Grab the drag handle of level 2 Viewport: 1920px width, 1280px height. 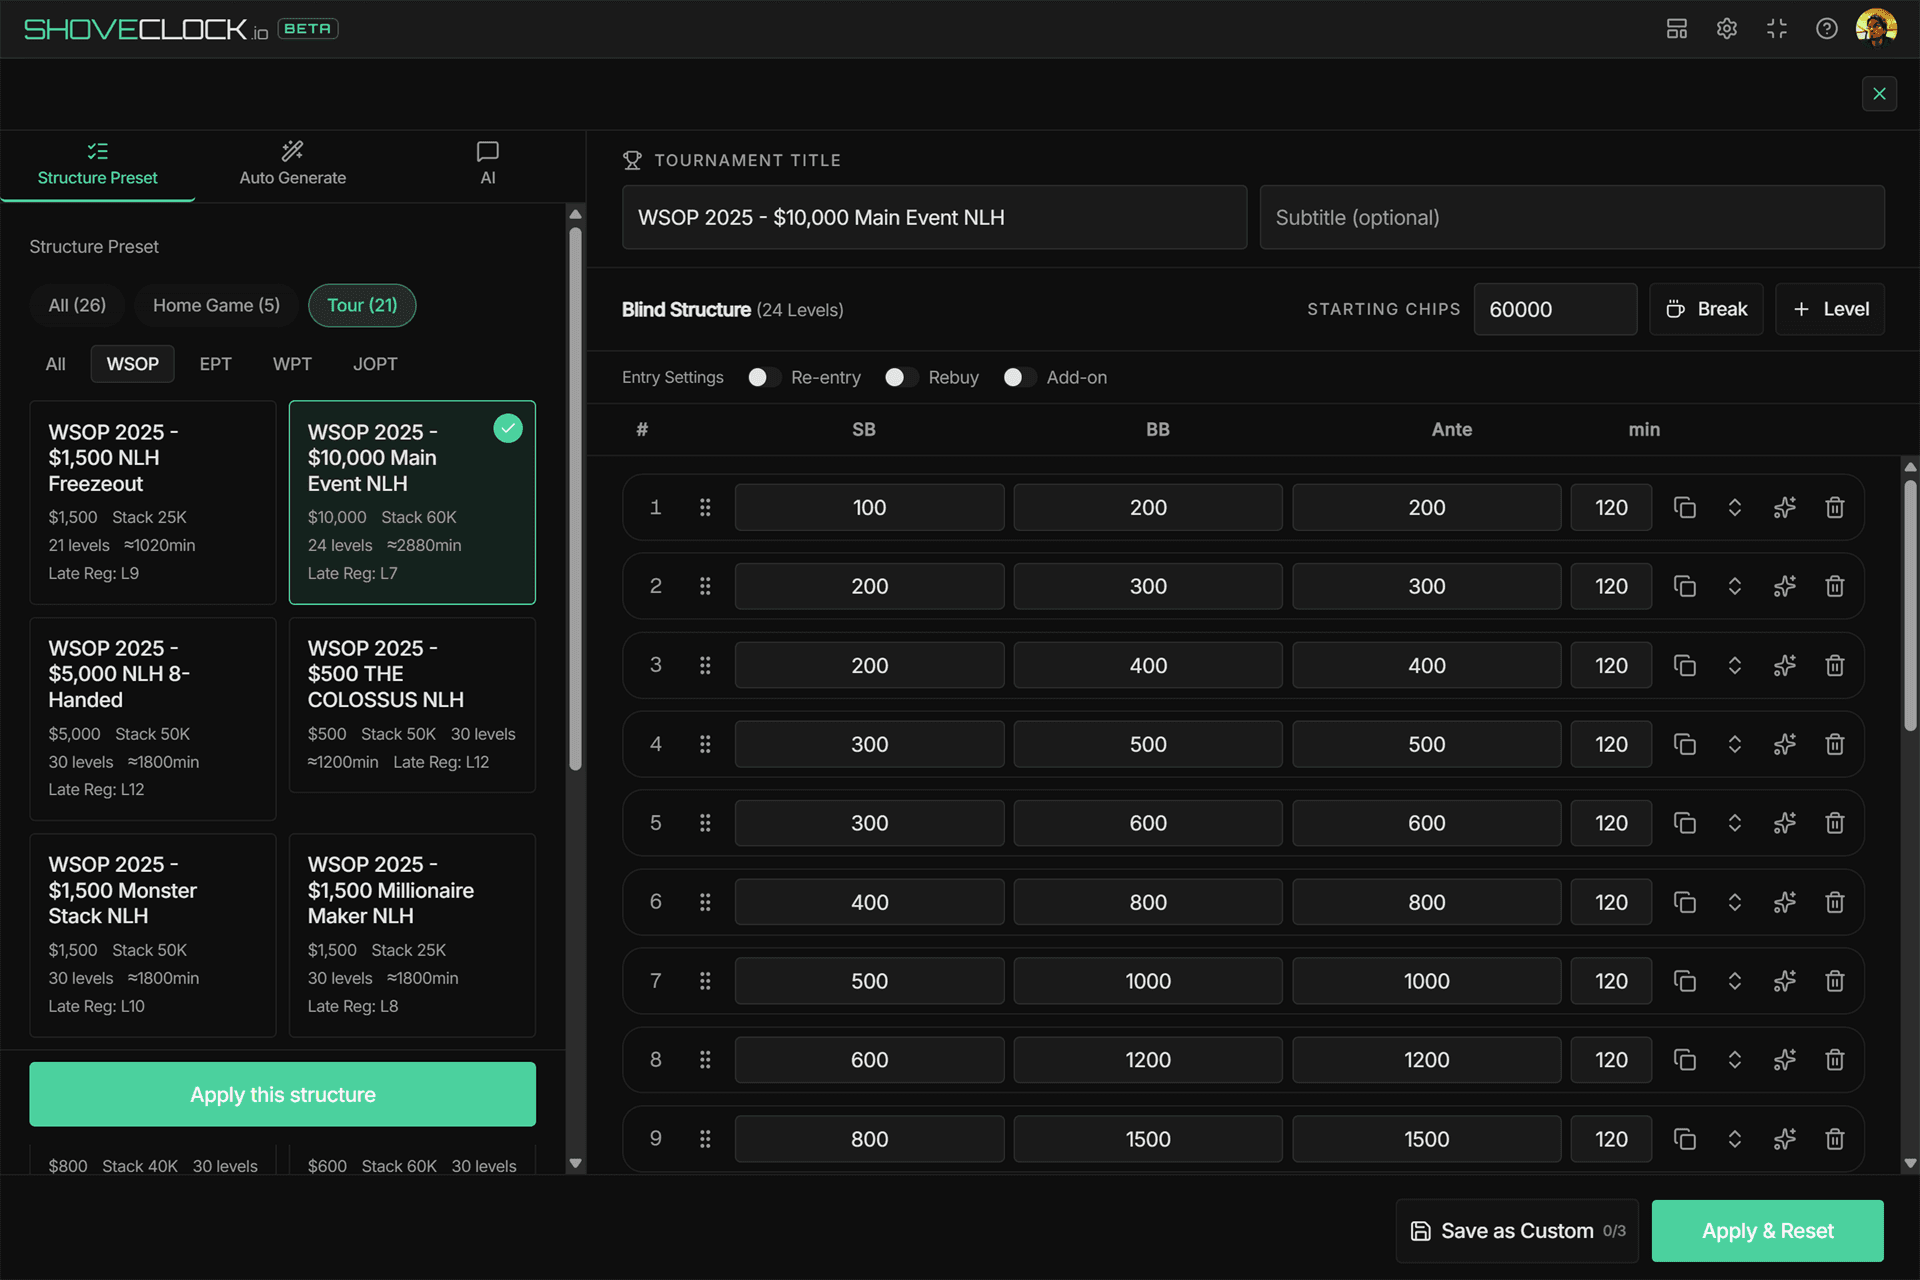coord(705,586)
